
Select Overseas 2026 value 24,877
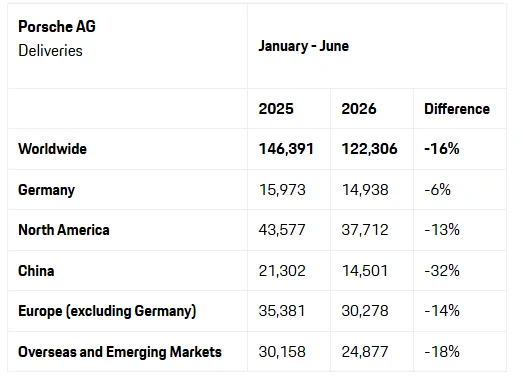[365, 352]
